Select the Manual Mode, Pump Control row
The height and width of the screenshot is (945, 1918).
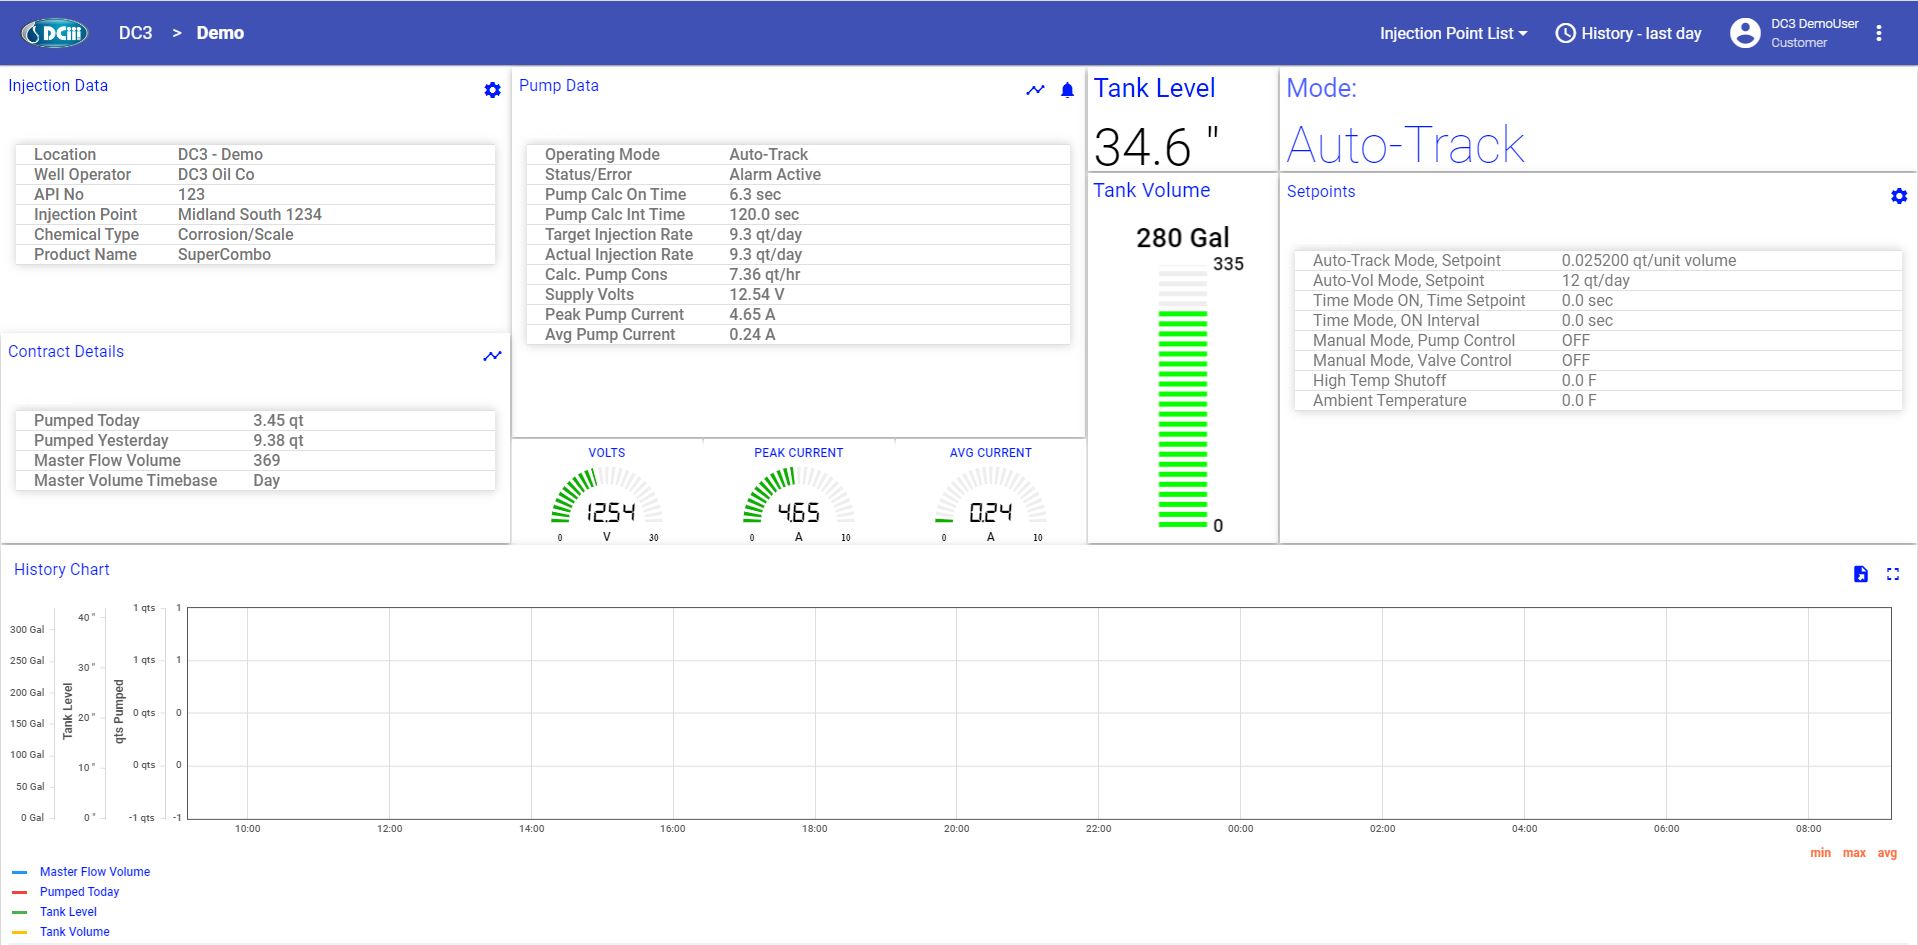click(x=1598, y=341)
